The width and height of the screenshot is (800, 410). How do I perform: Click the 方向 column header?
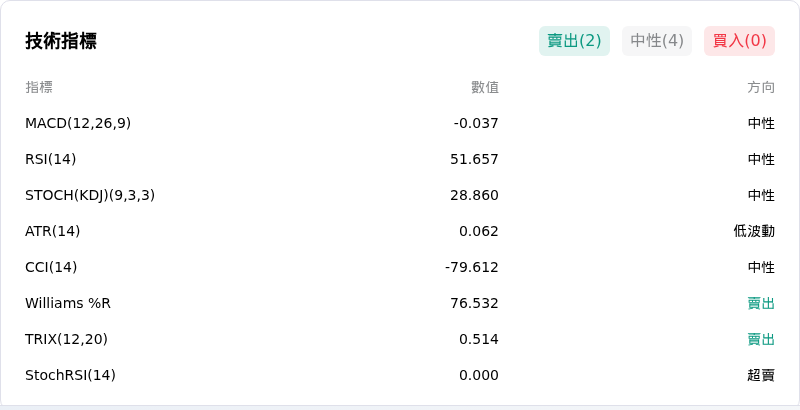click(x=761, y=87)
